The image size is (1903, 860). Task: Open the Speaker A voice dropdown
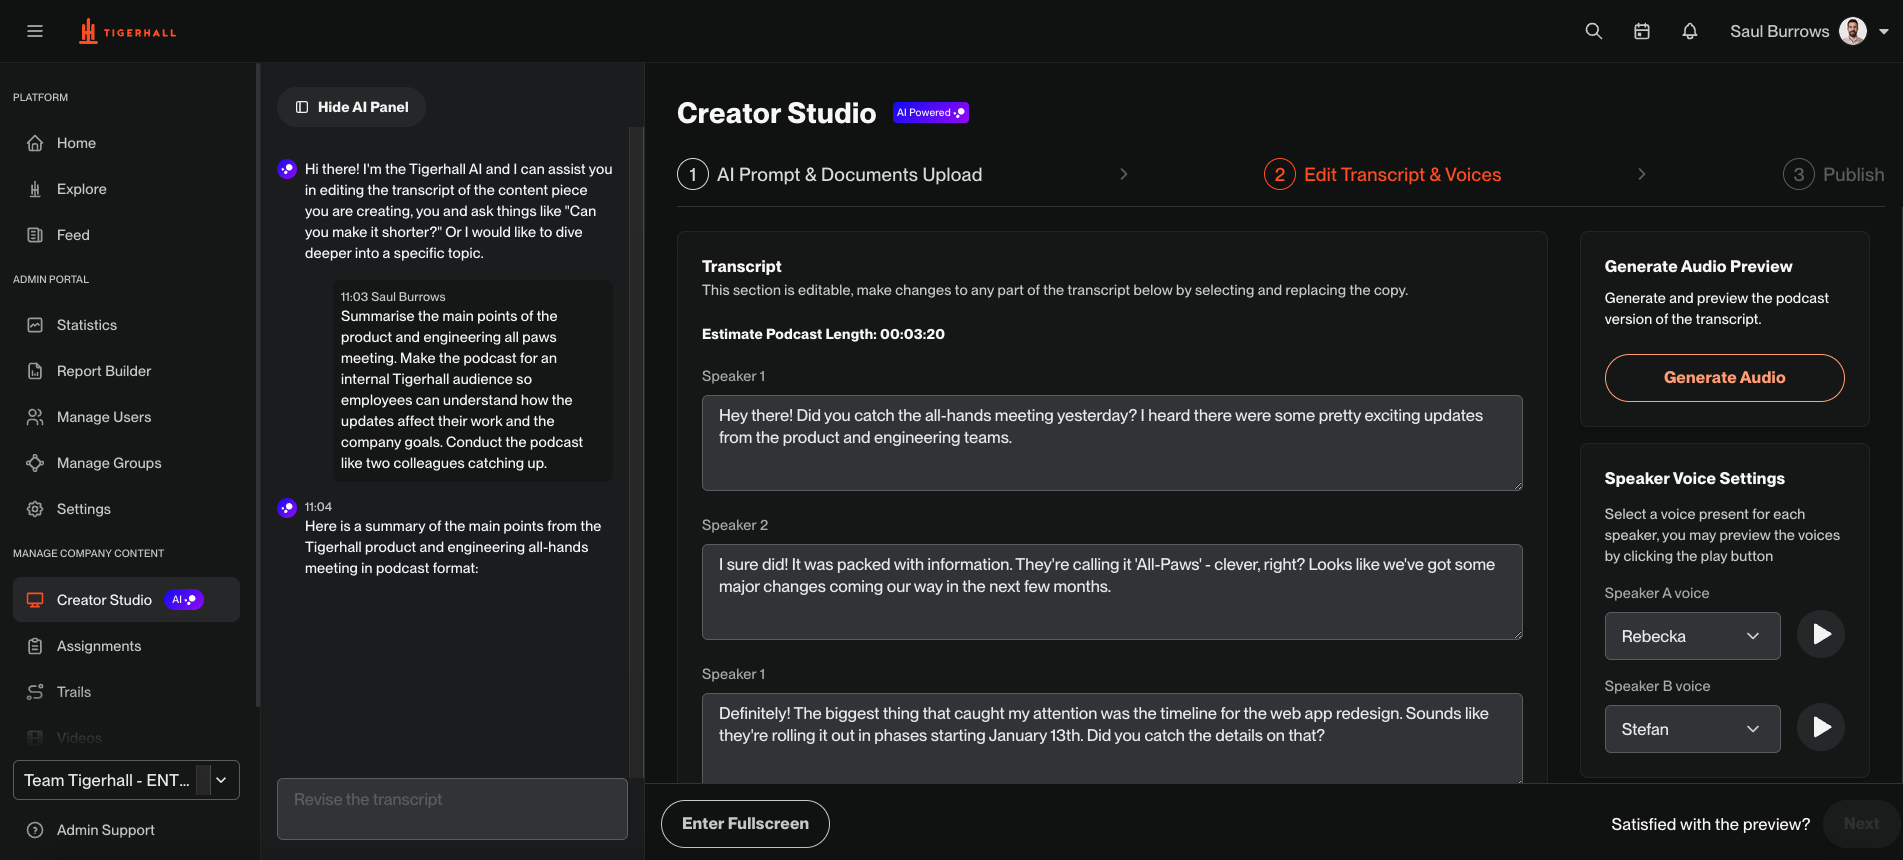1693,636
